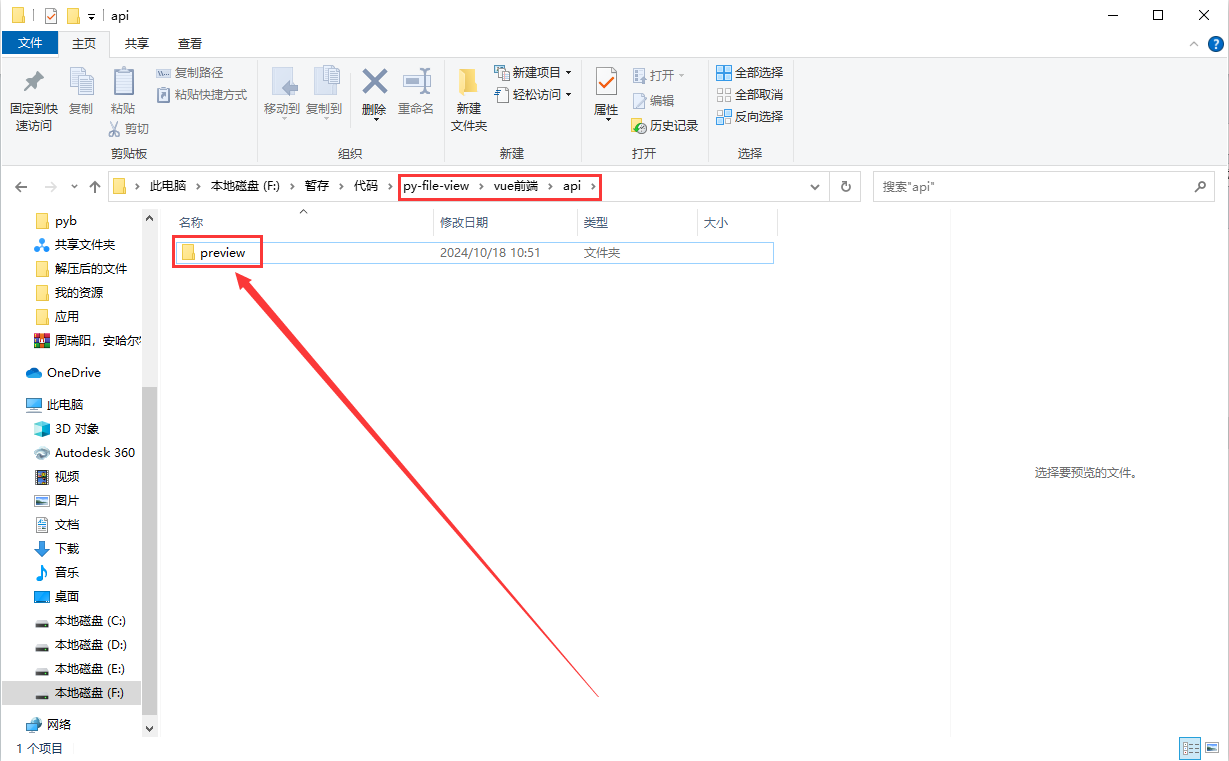Click Invert selection (反向选择)
Image resolution: width=1229 pixels, height=761 pixels.
[750, 117]
